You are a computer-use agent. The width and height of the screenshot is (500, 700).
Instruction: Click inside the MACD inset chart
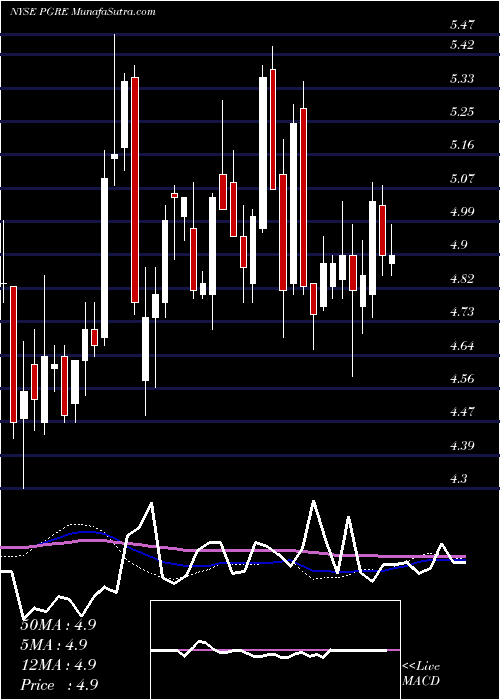pyautogui.click(x=275, y=650)
